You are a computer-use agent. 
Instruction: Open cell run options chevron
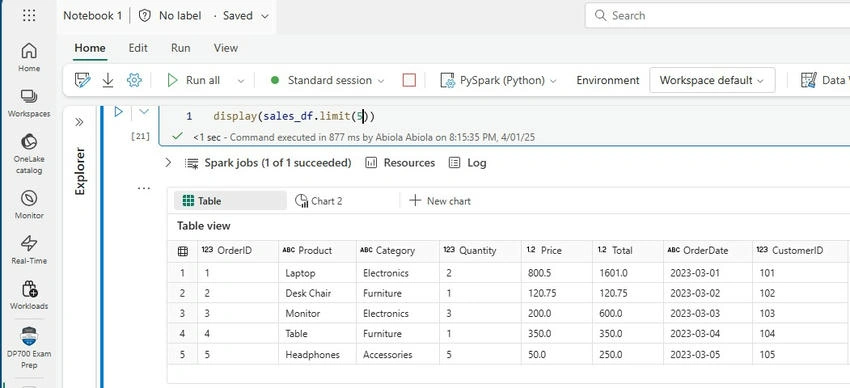(x=144, y=112)
